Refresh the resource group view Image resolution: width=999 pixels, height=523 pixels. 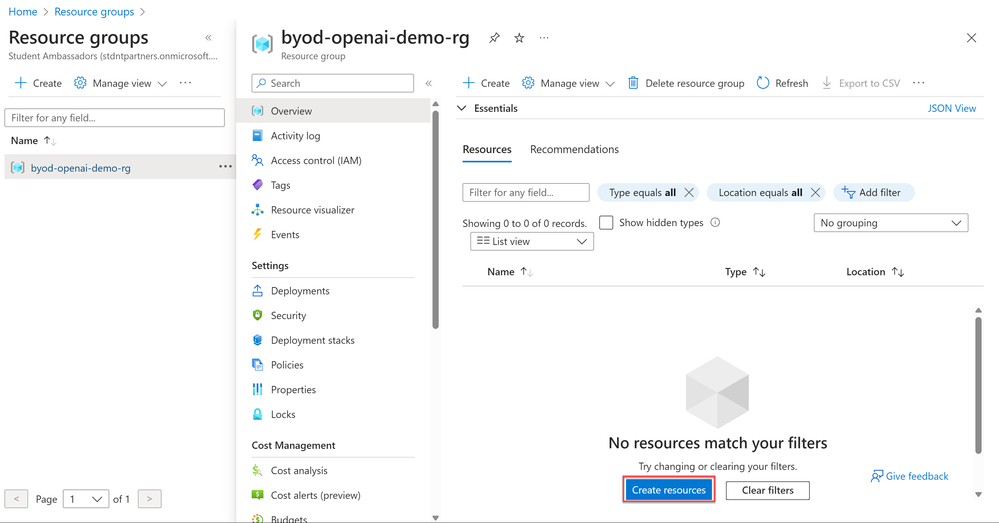782,83
